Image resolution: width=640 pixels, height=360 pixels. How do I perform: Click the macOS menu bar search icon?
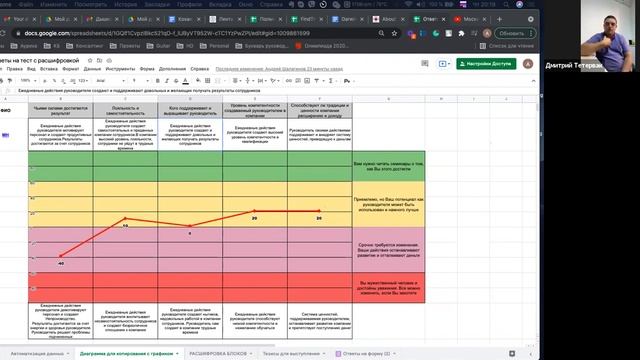pyautogui.click(x=506, y=4)
